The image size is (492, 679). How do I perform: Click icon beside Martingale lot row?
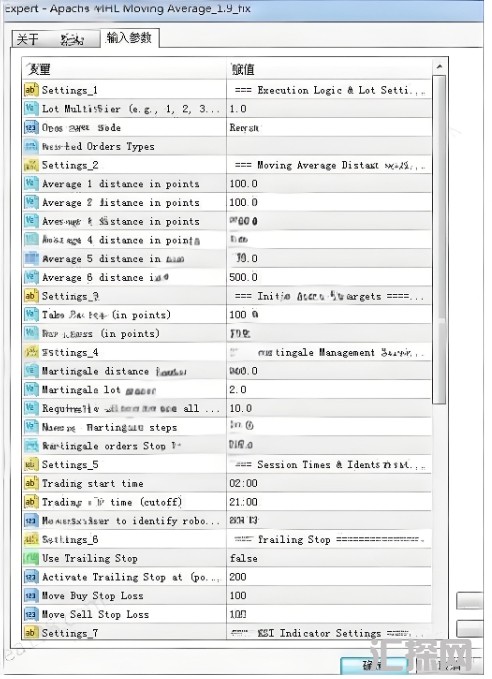(31, 389)
